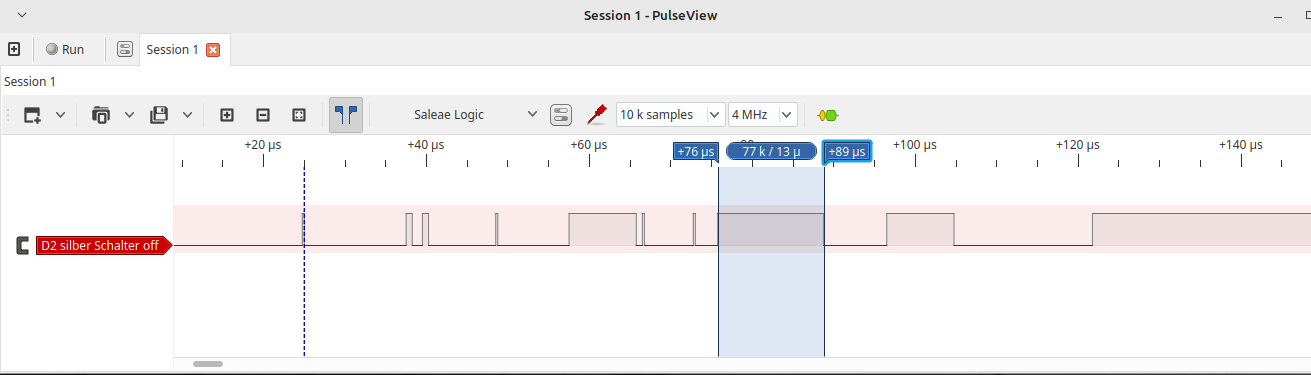Click the Run button
The width and height of the screenshot is (1311, 375).
pos(65,49)
